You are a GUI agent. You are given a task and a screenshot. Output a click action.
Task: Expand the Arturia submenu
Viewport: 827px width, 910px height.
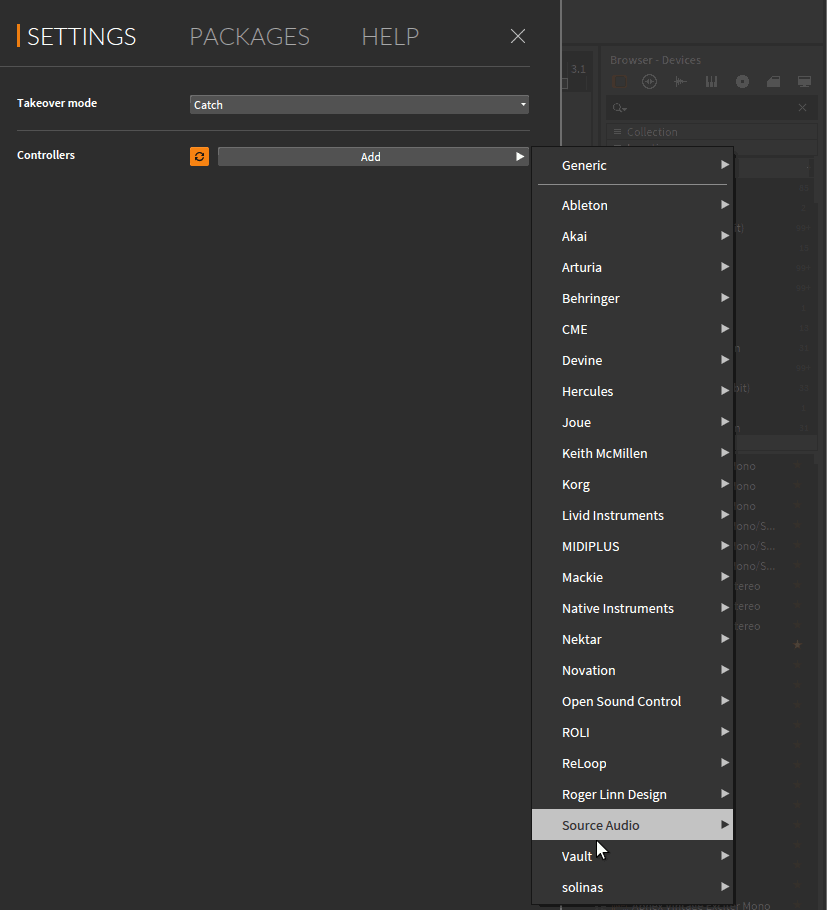tap(633, 268)
